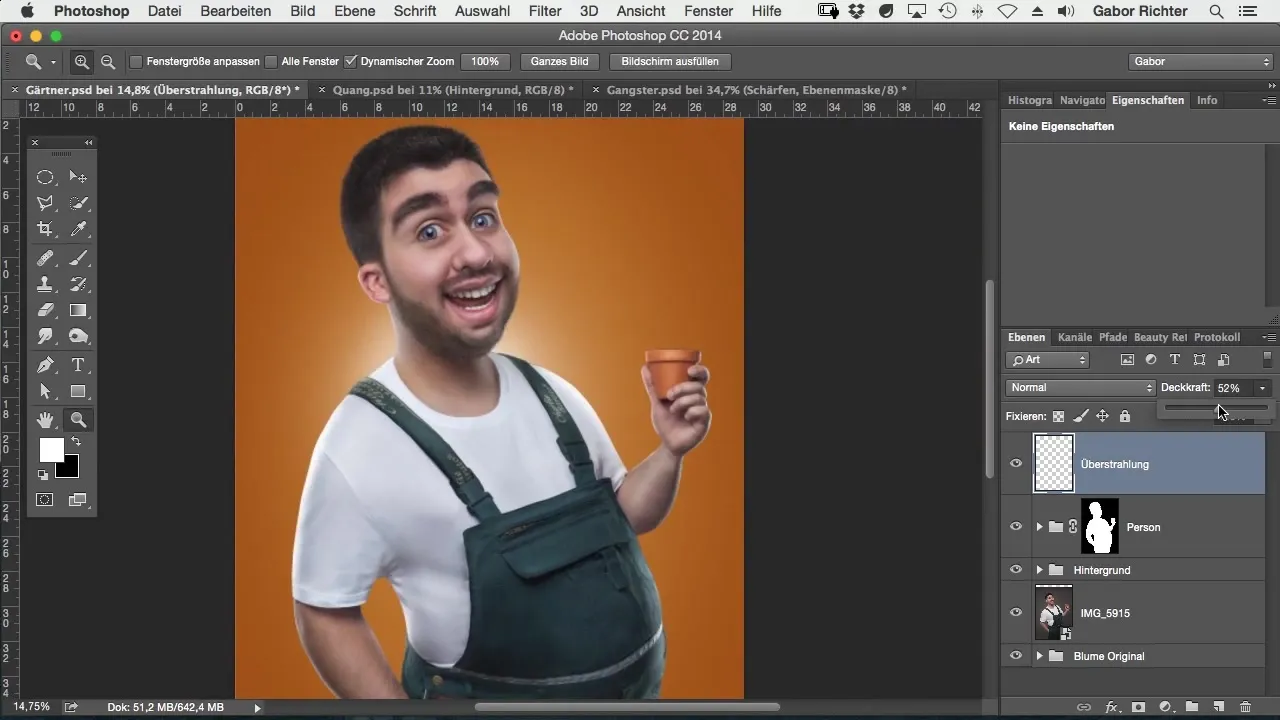Toggle layer filtering switch on/off

point(1268,360)
